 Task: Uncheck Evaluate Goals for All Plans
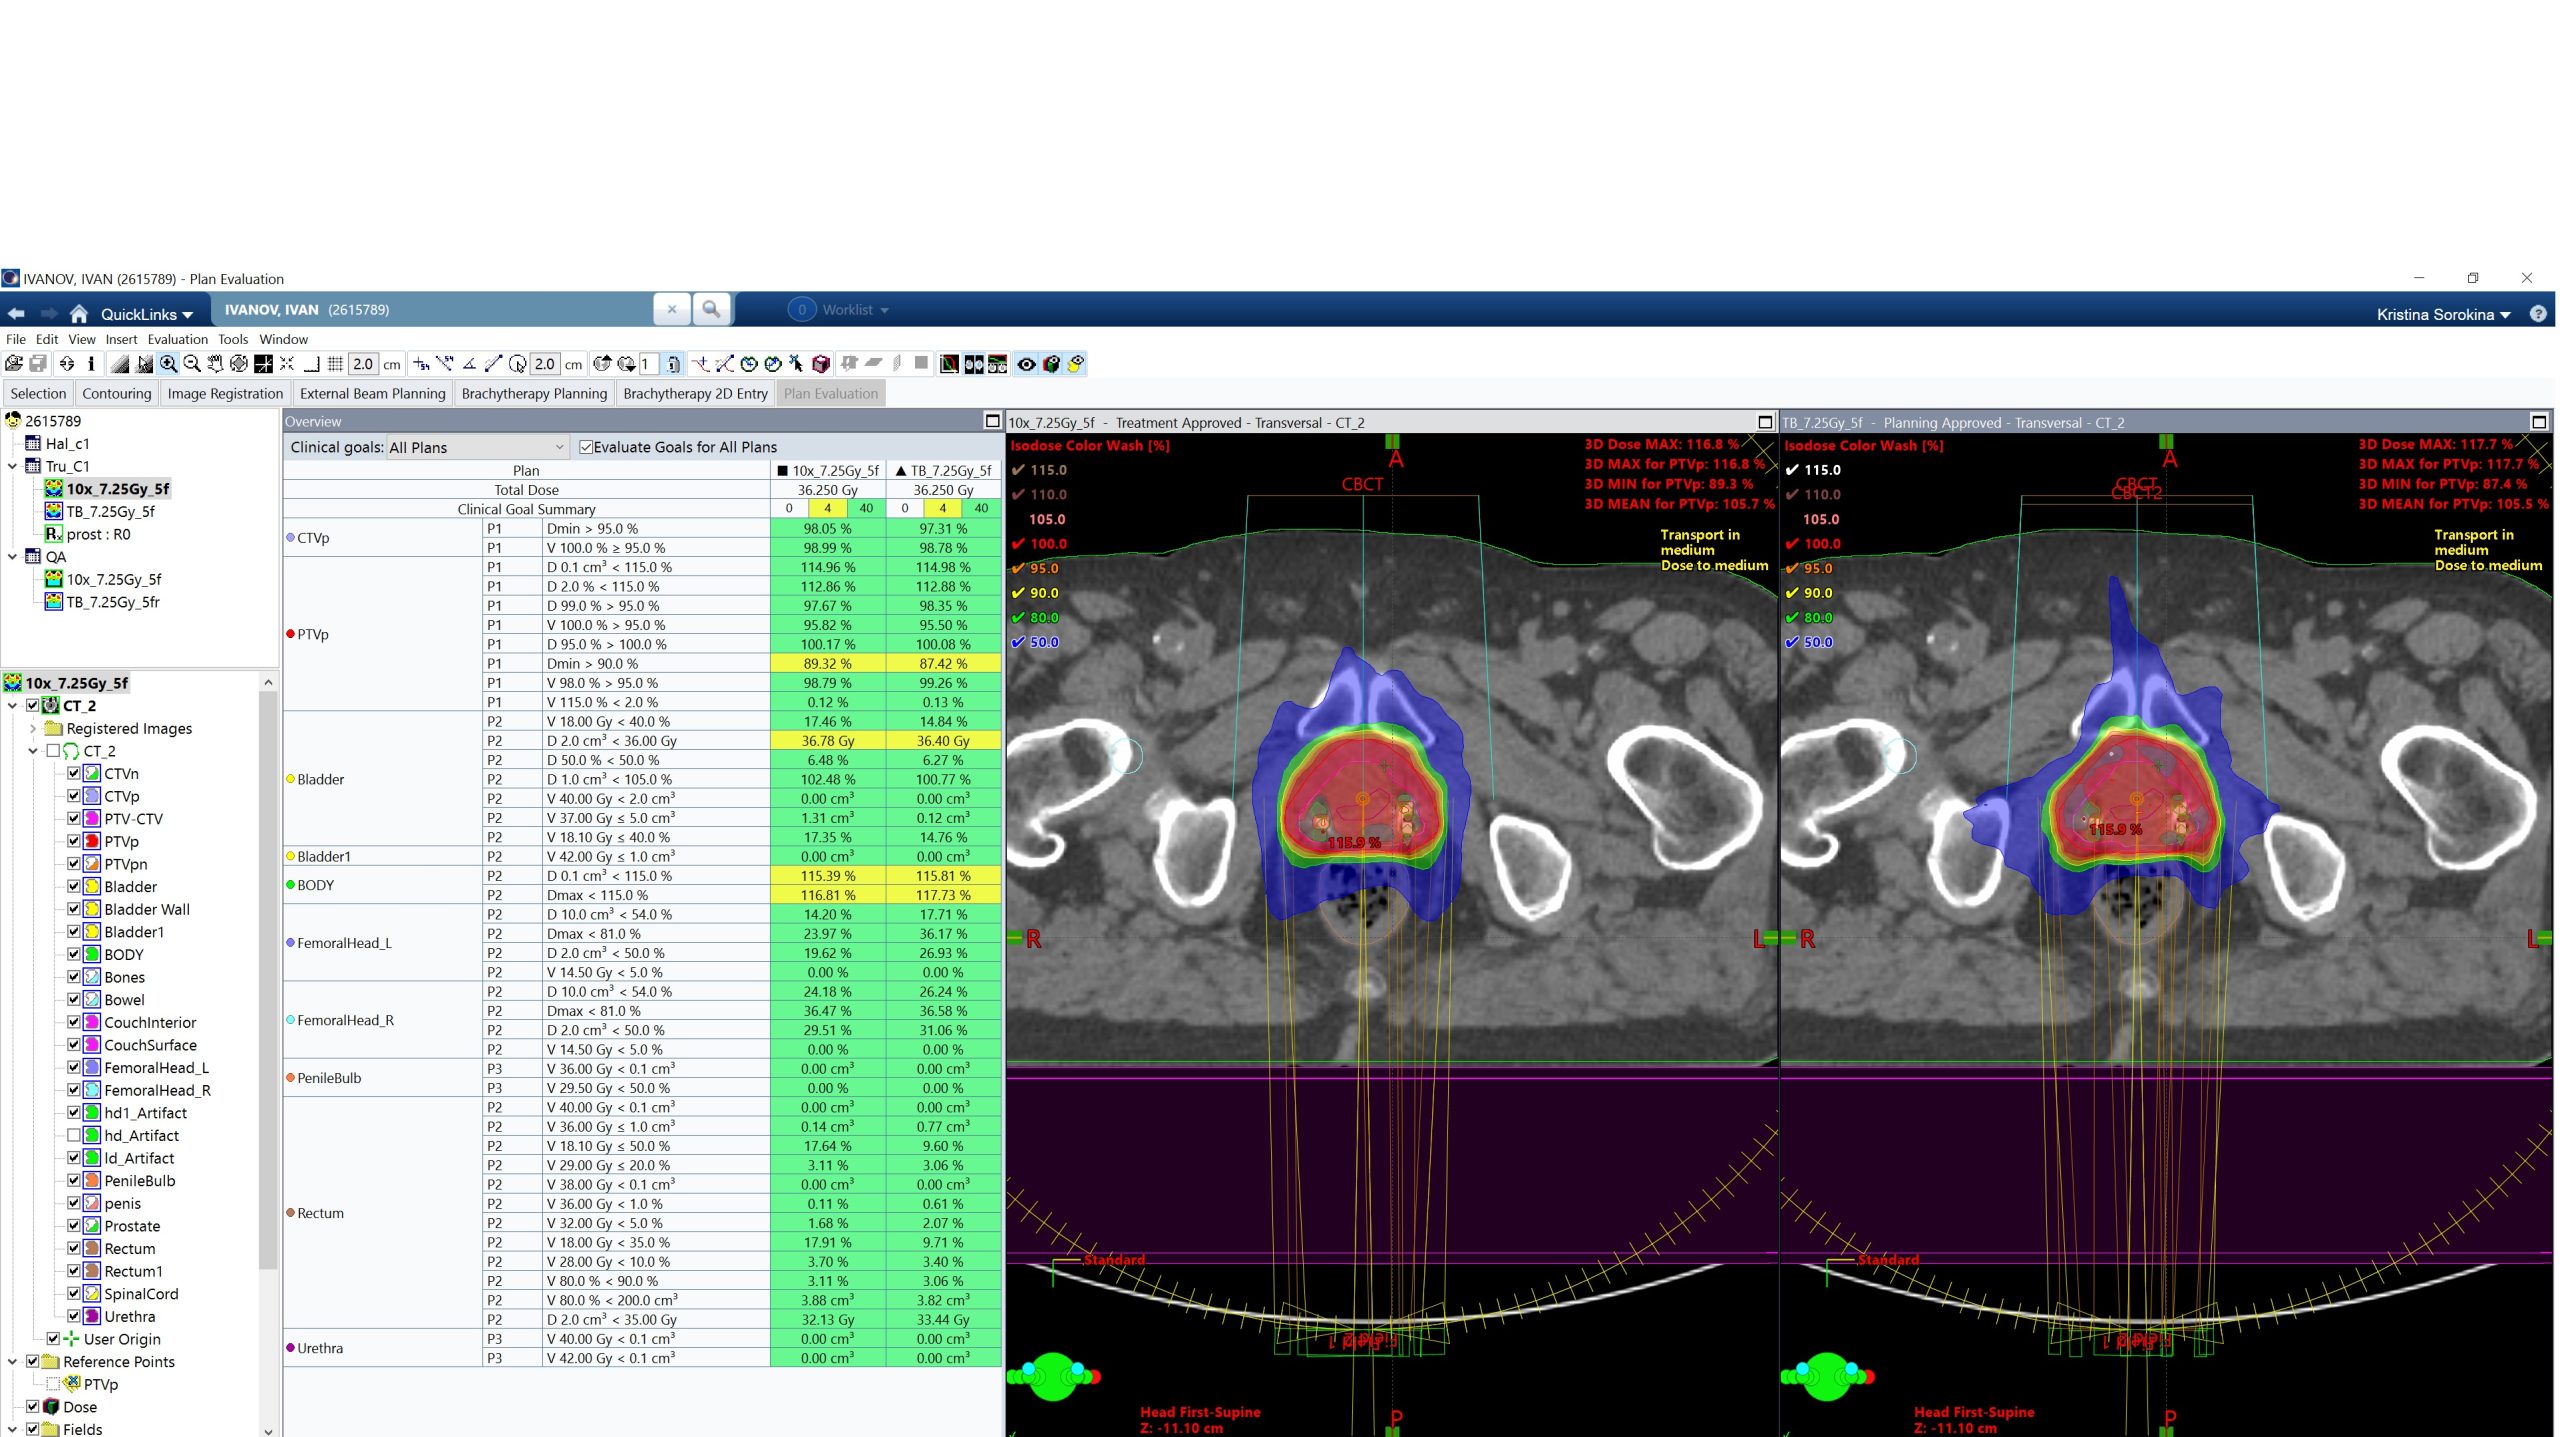point(587,447)
